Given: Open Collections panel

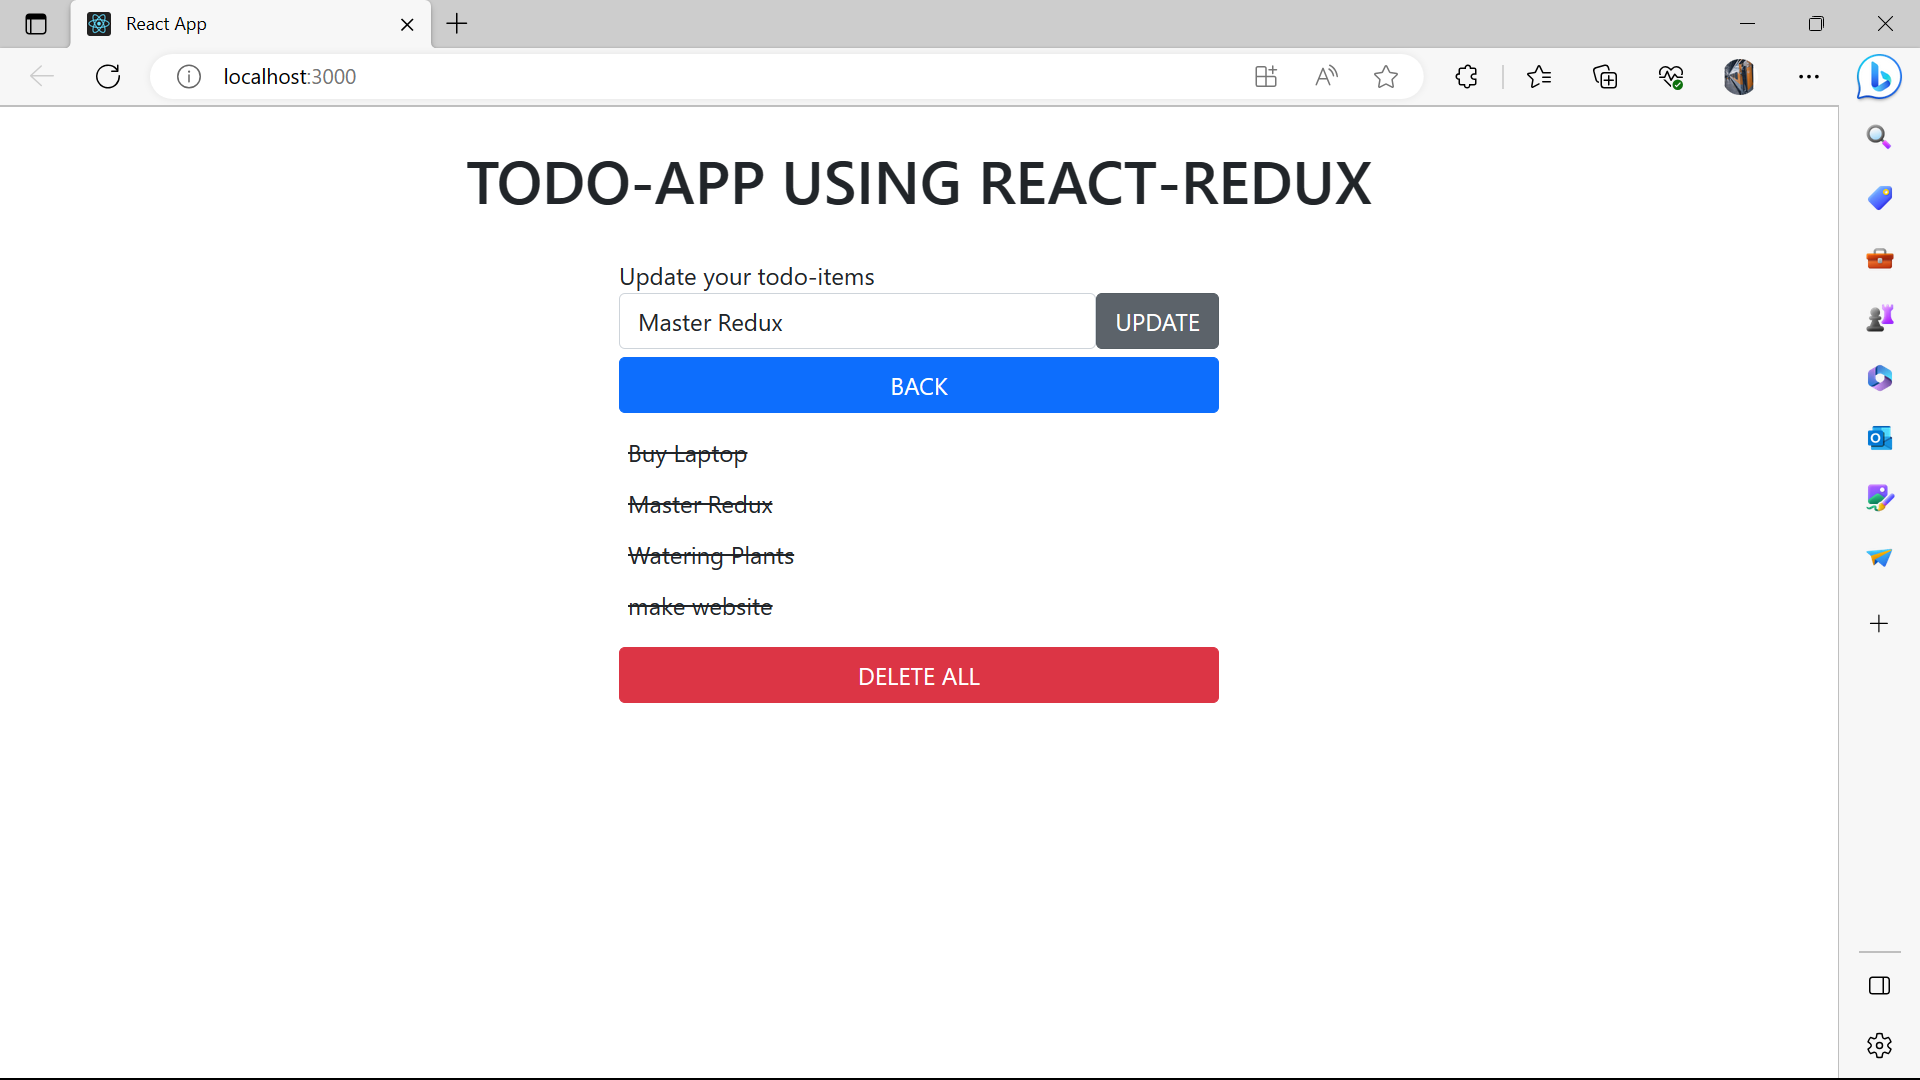Looking at the screenshot, I should pos(1605,76).
